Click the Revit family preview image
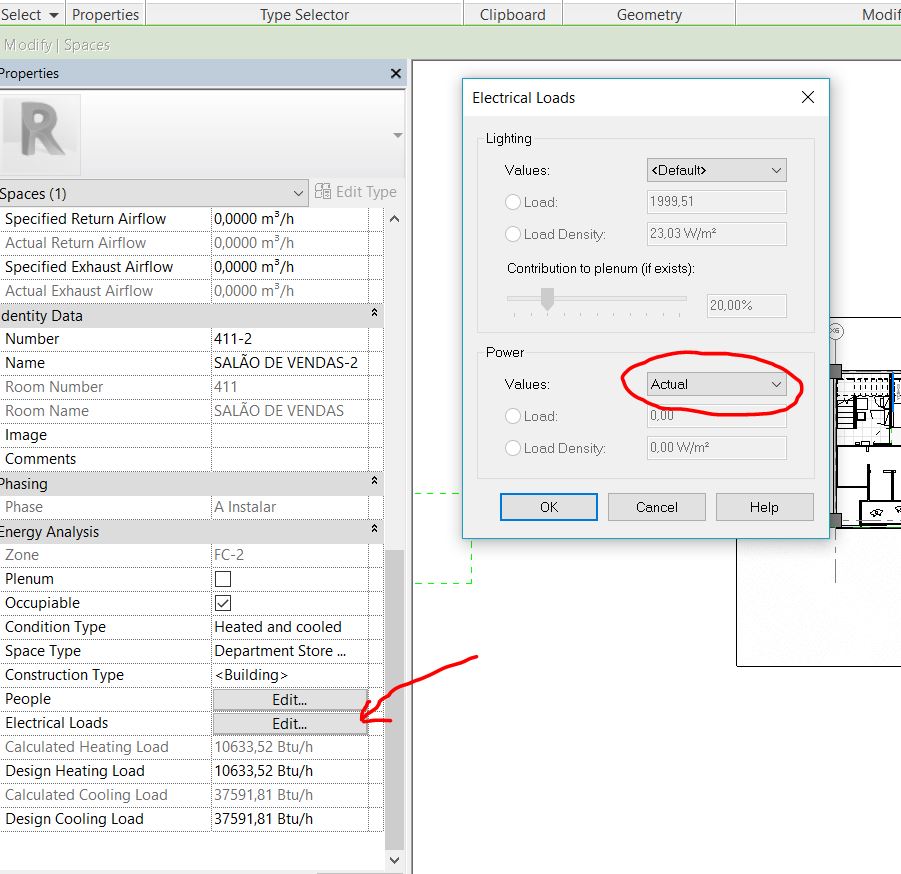The image size is (901, 874). point(42,133)
